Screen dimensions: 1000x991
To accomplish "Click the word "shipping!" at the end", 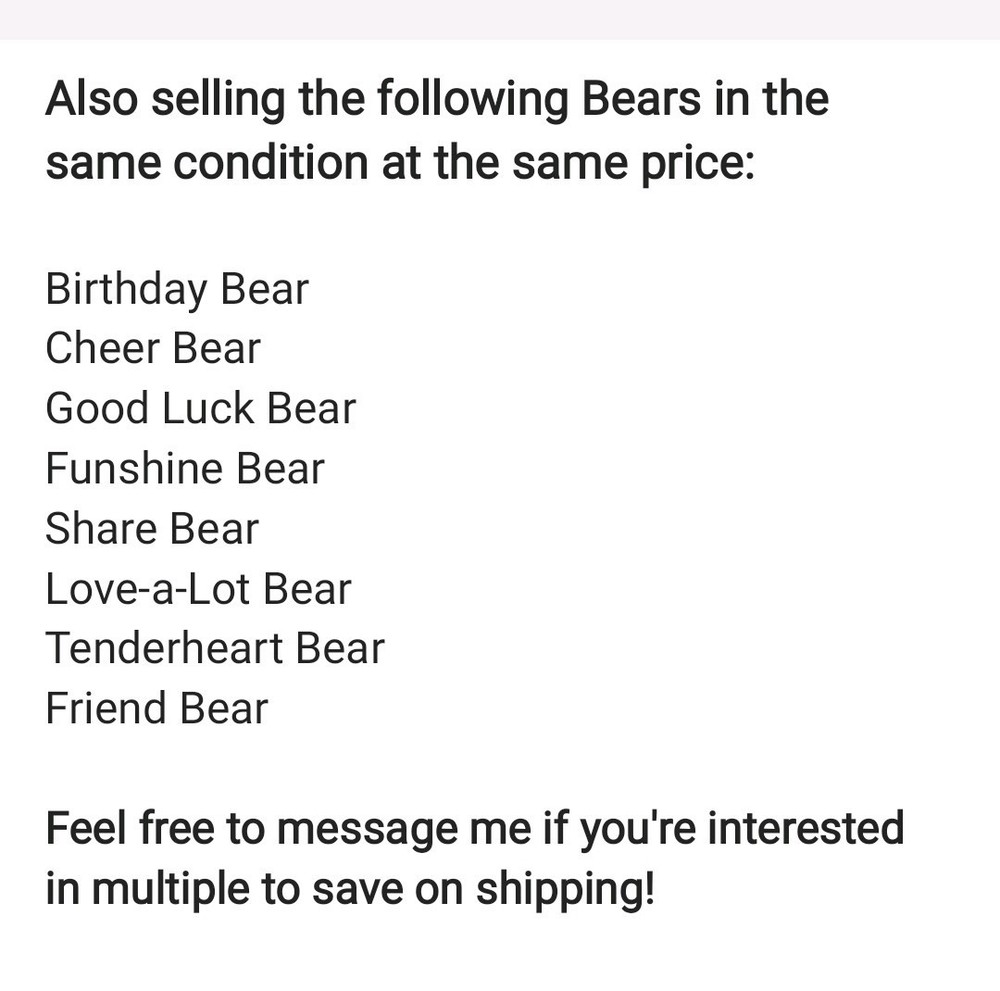I will (565, 889).
